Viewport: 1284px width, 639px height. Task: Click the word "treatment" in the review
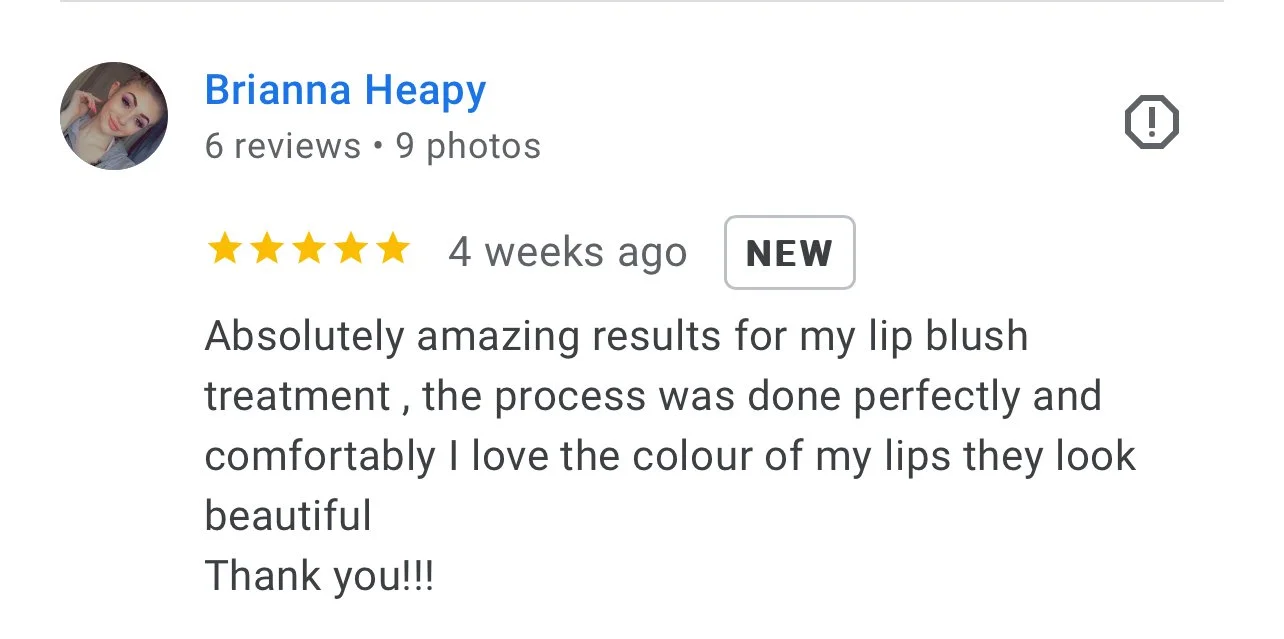tap(298, 397)
